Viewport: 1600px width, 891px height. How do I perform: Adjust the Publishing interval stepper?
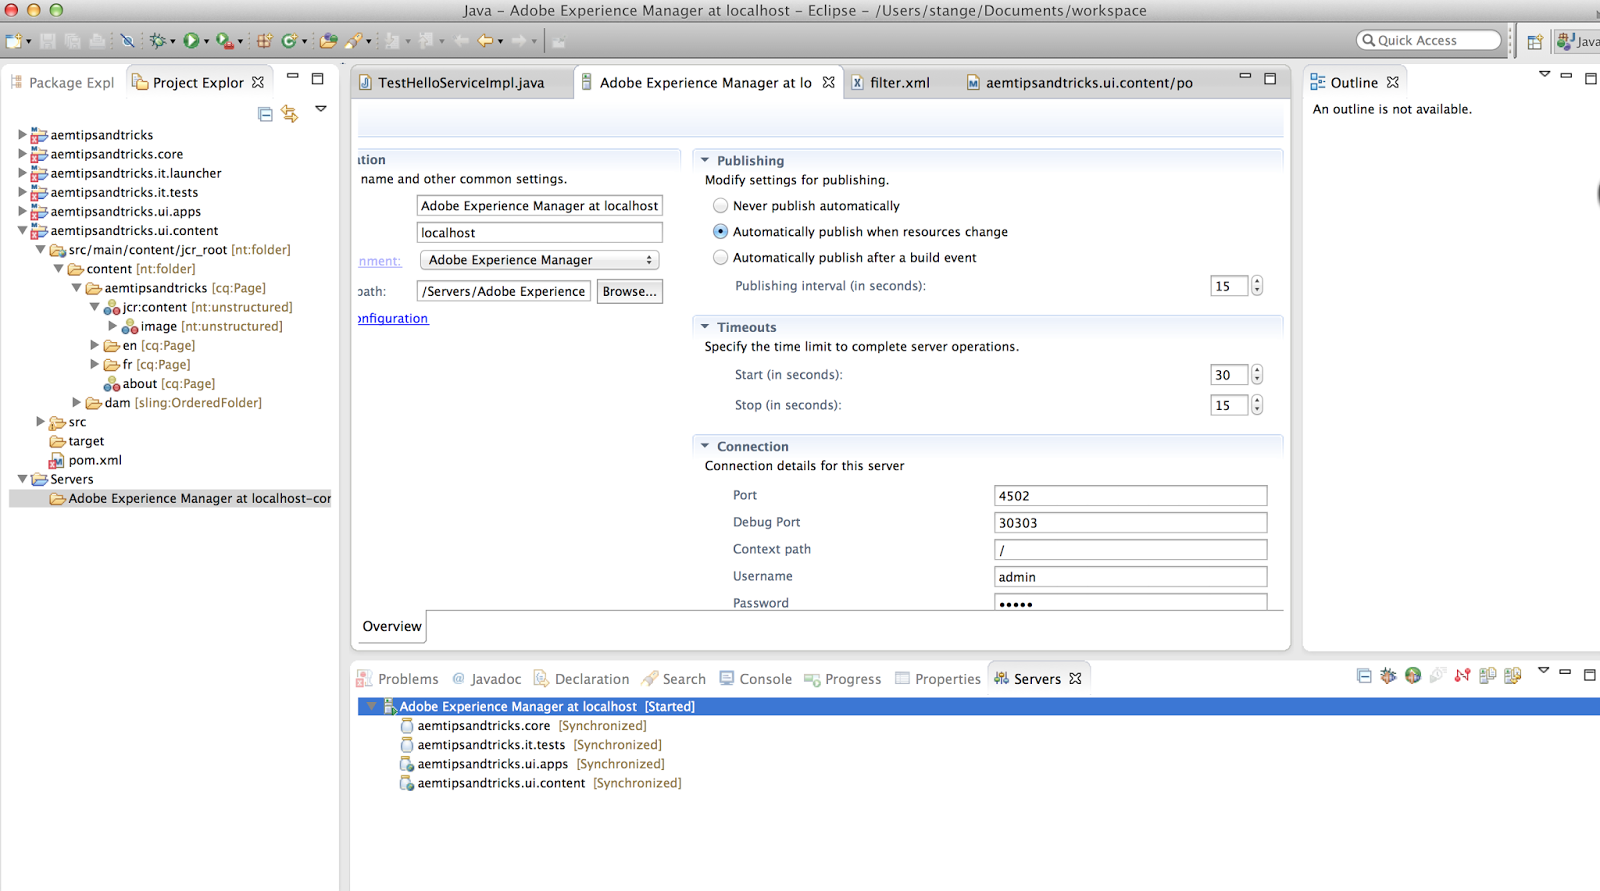click(1257, 286)
